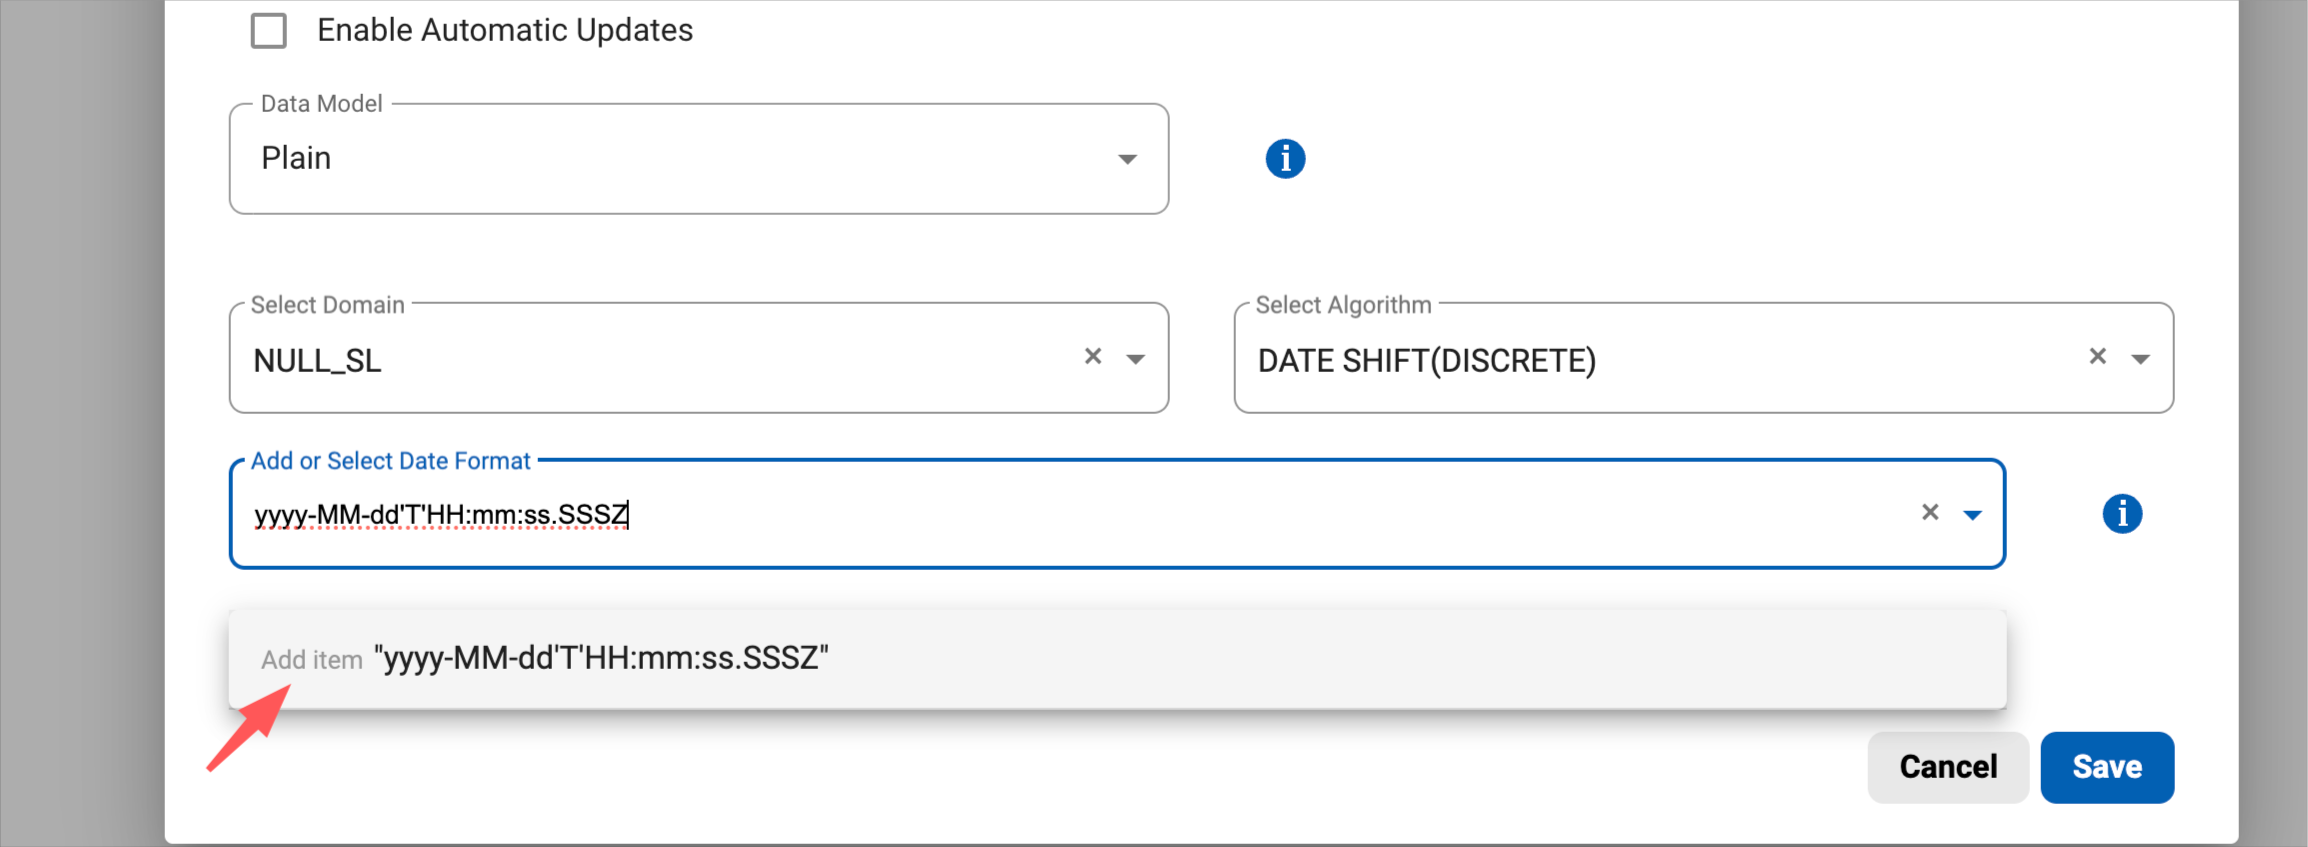This screenshot has height=847, width=2308.
Task: Check the Enable Automatic Updates box
Action: (267, 30)
